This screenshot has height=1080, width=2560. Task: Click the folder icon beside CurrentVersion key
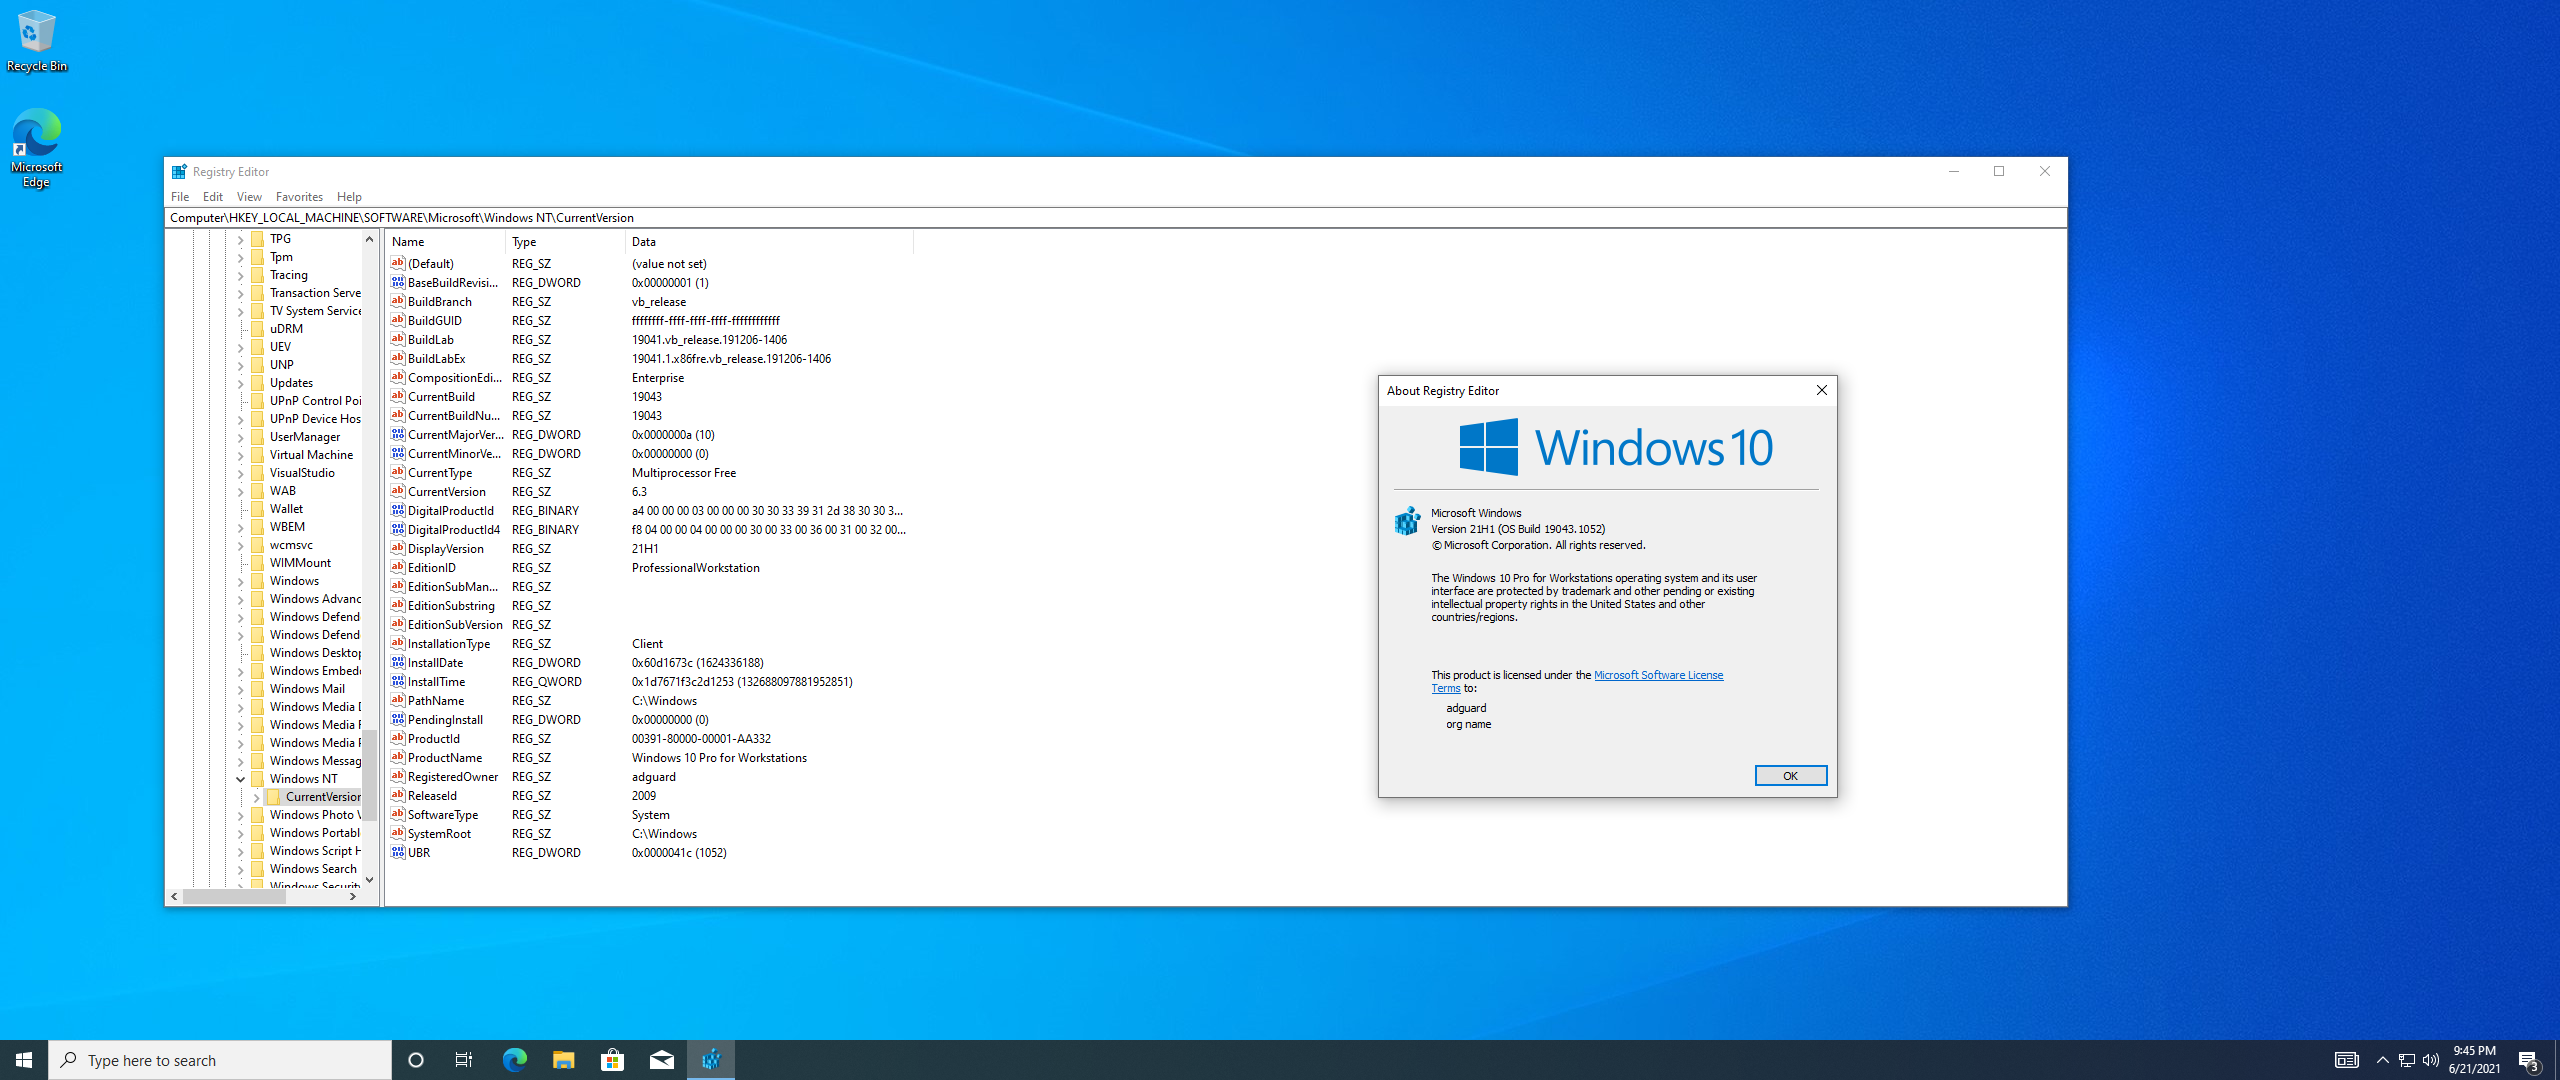[x=274, y=797]
